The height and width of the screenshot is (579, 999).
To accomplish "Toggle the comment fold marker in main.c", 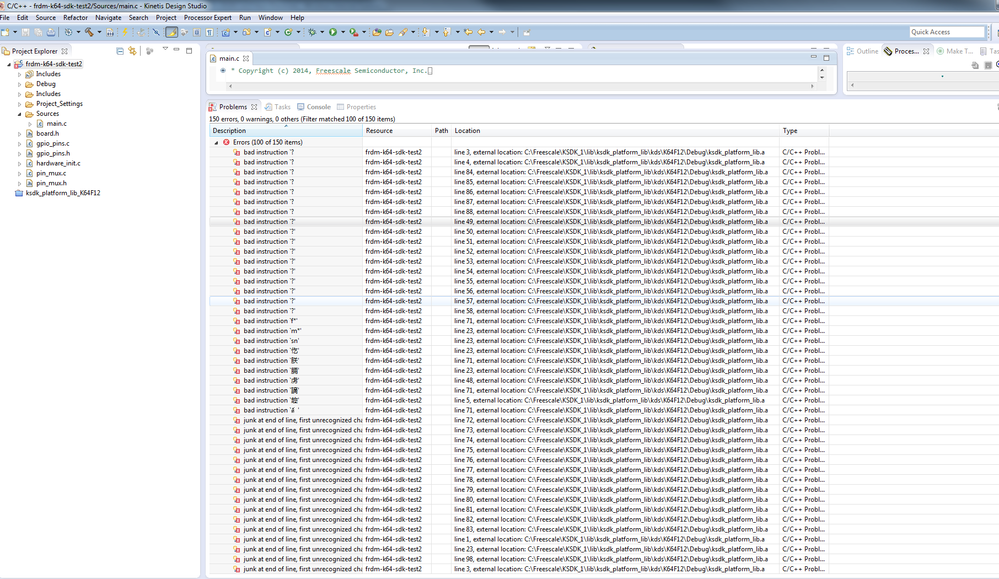I will pos(223,71).
